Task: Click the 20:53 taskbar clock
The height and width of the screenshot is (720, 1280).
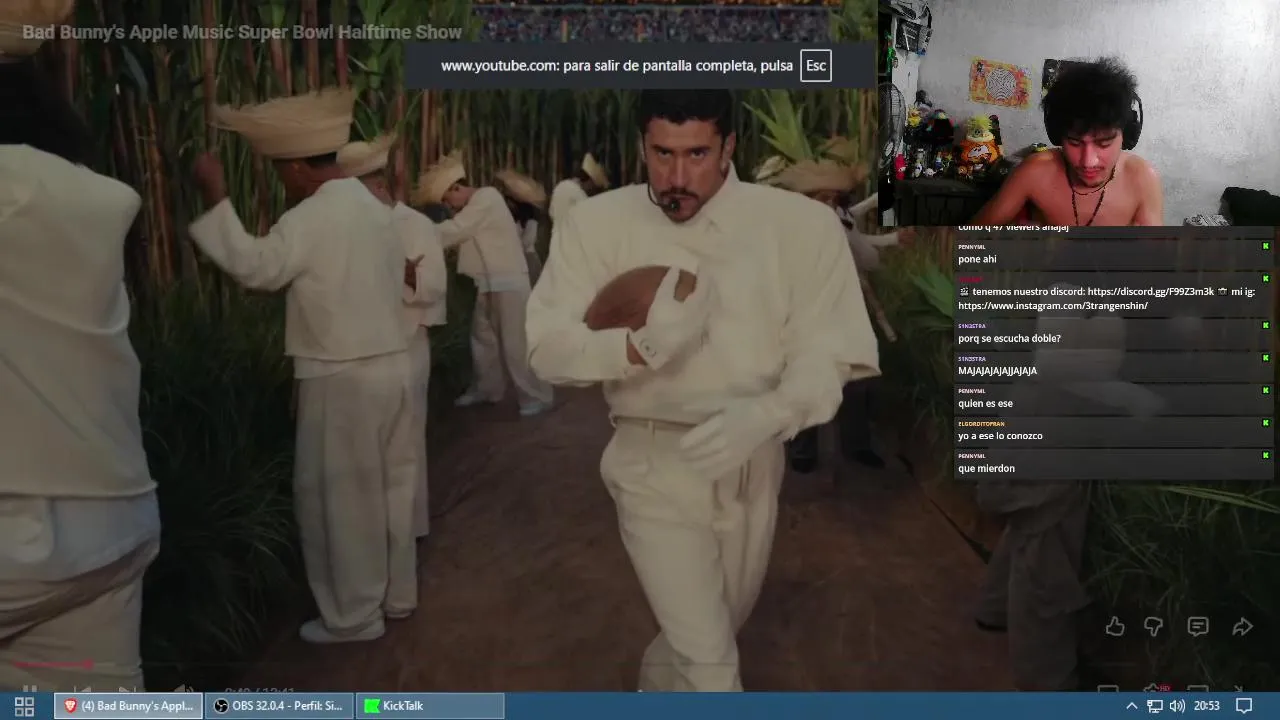Action: 1207,706
